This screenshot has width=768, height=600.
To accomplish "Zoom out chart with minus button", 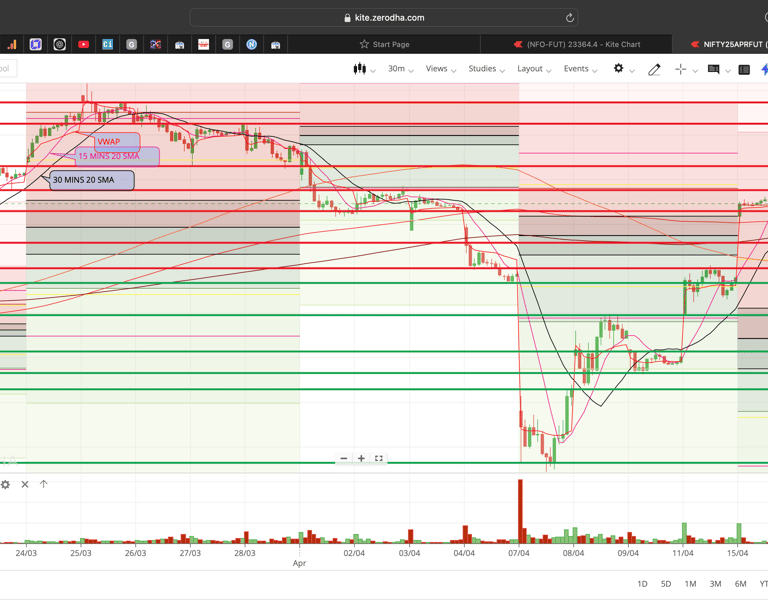I will pyautogui.click(x=344, y=458).
